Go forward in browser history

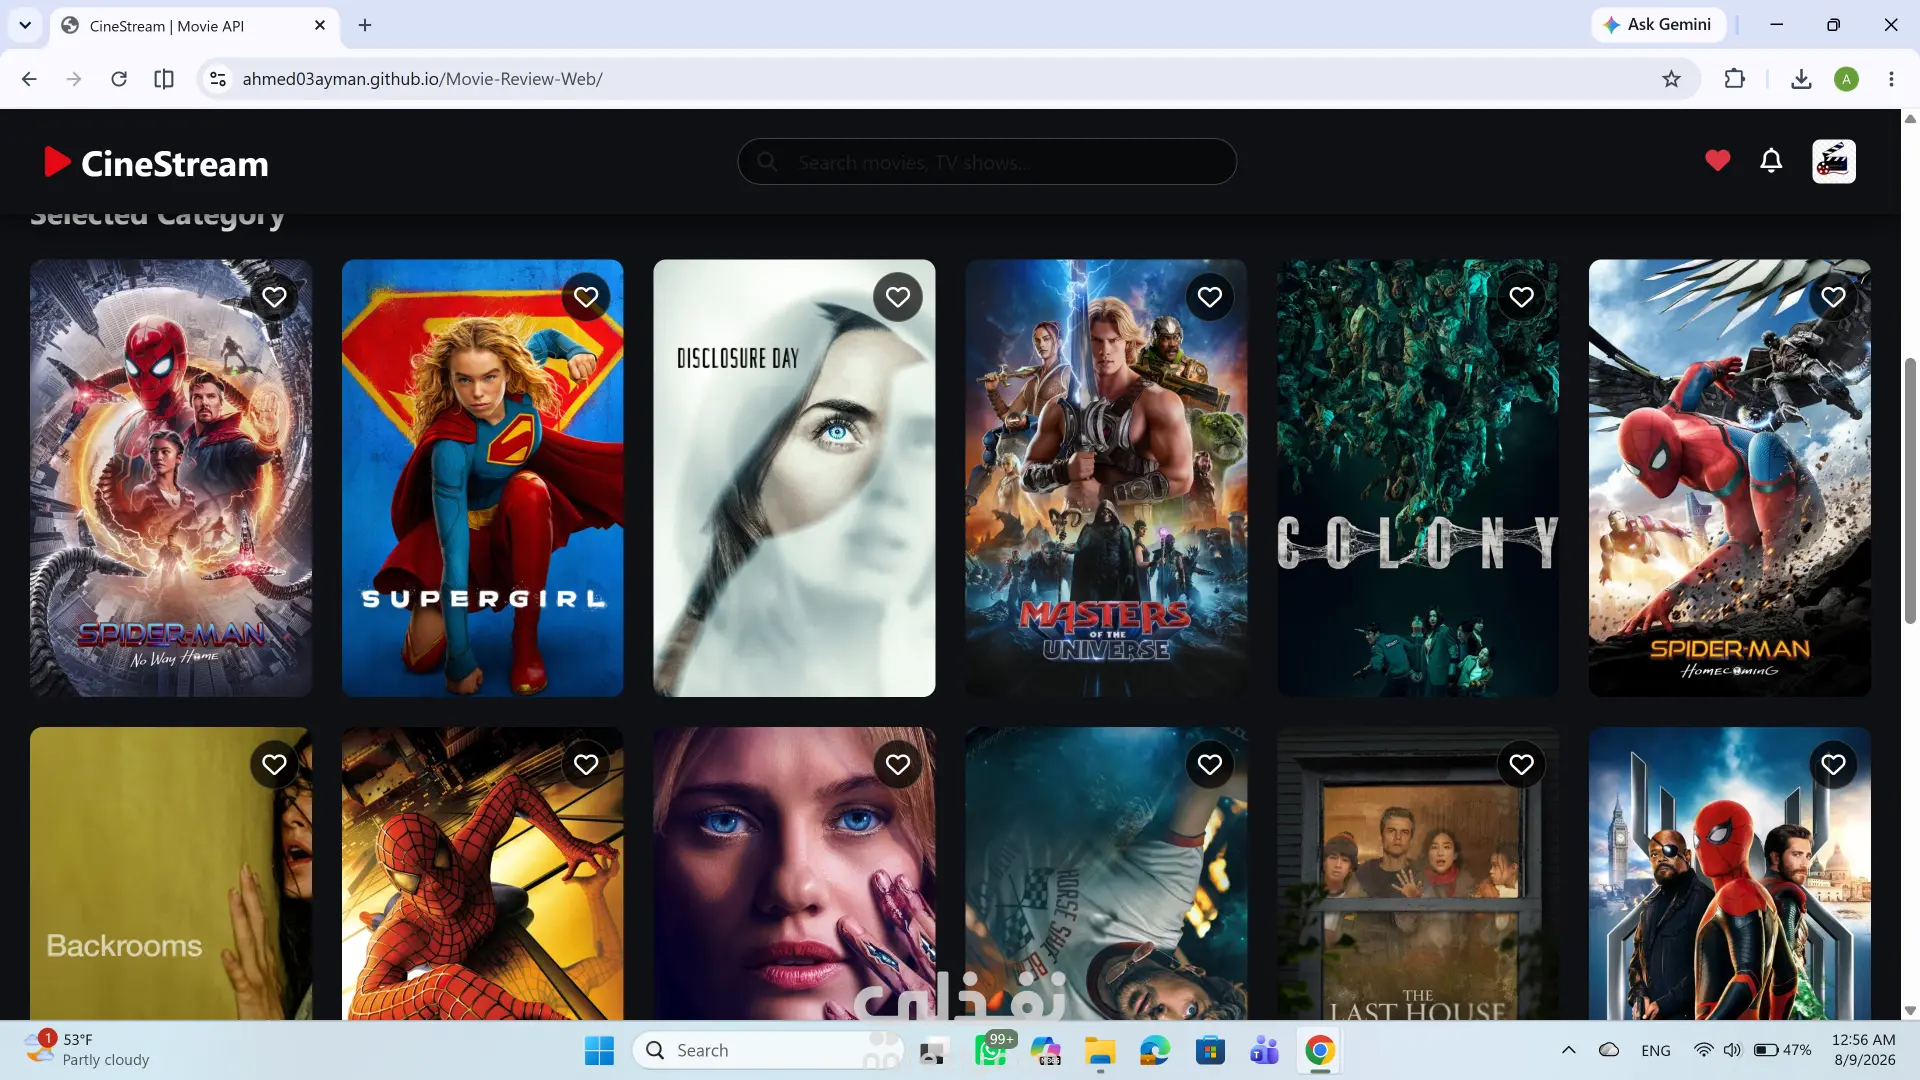(74, 79)
